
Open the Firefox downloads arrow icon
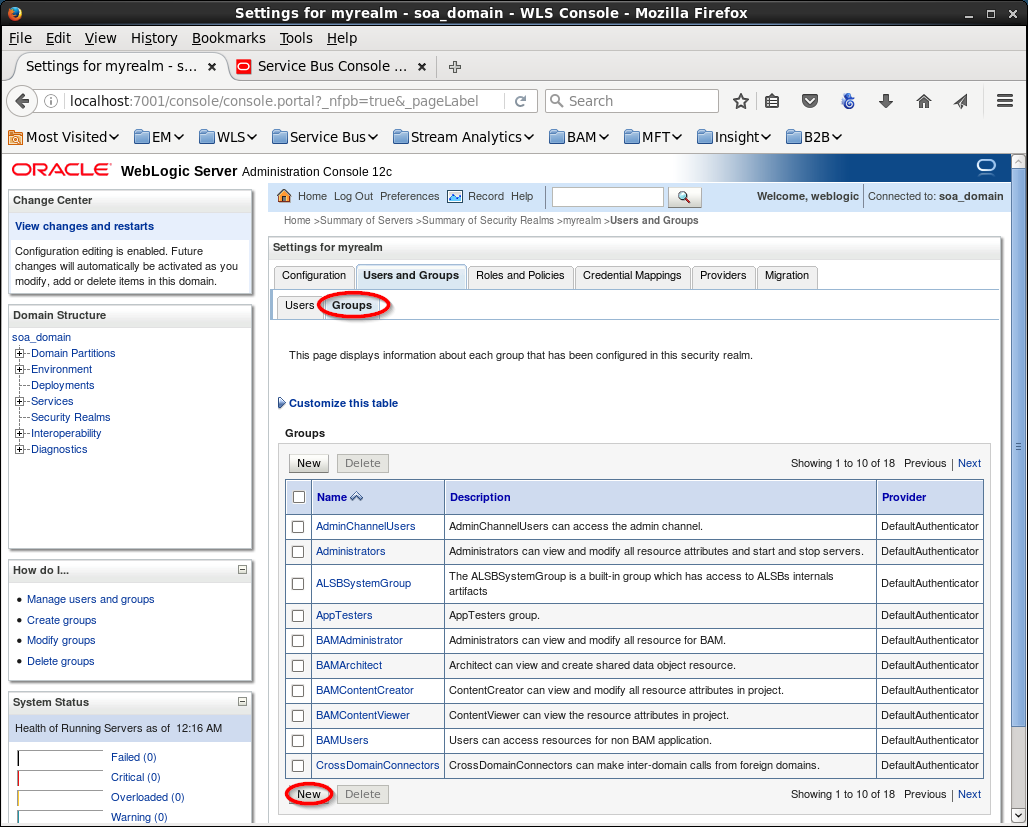(x=885, y=101)
